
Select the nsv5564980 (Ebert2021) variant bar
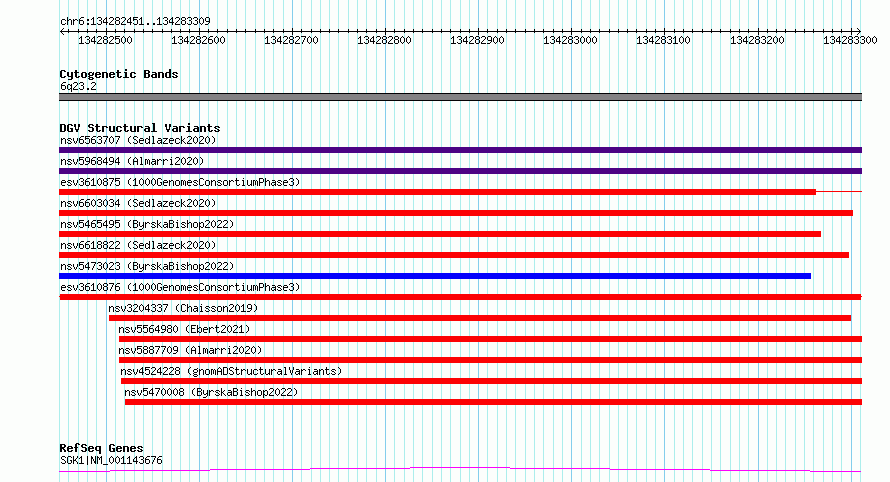click(490, 339)
